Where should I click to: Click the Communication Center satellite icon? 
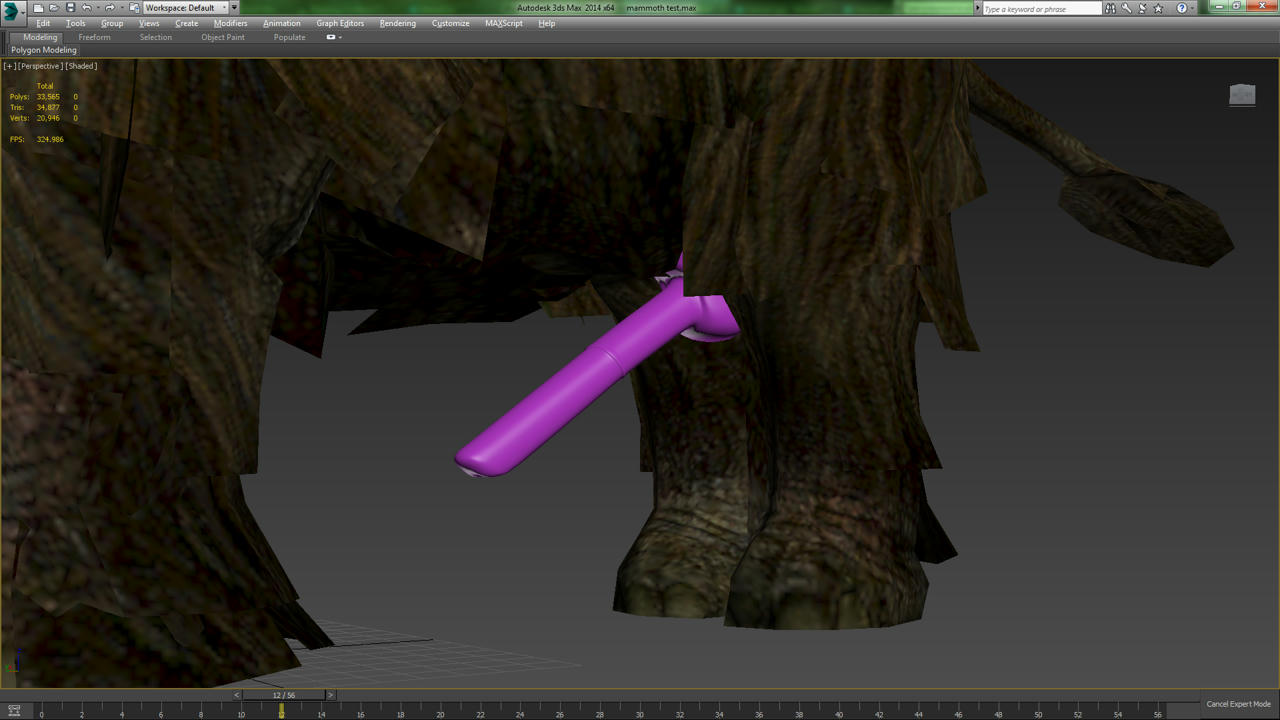tap(1142, 8)
